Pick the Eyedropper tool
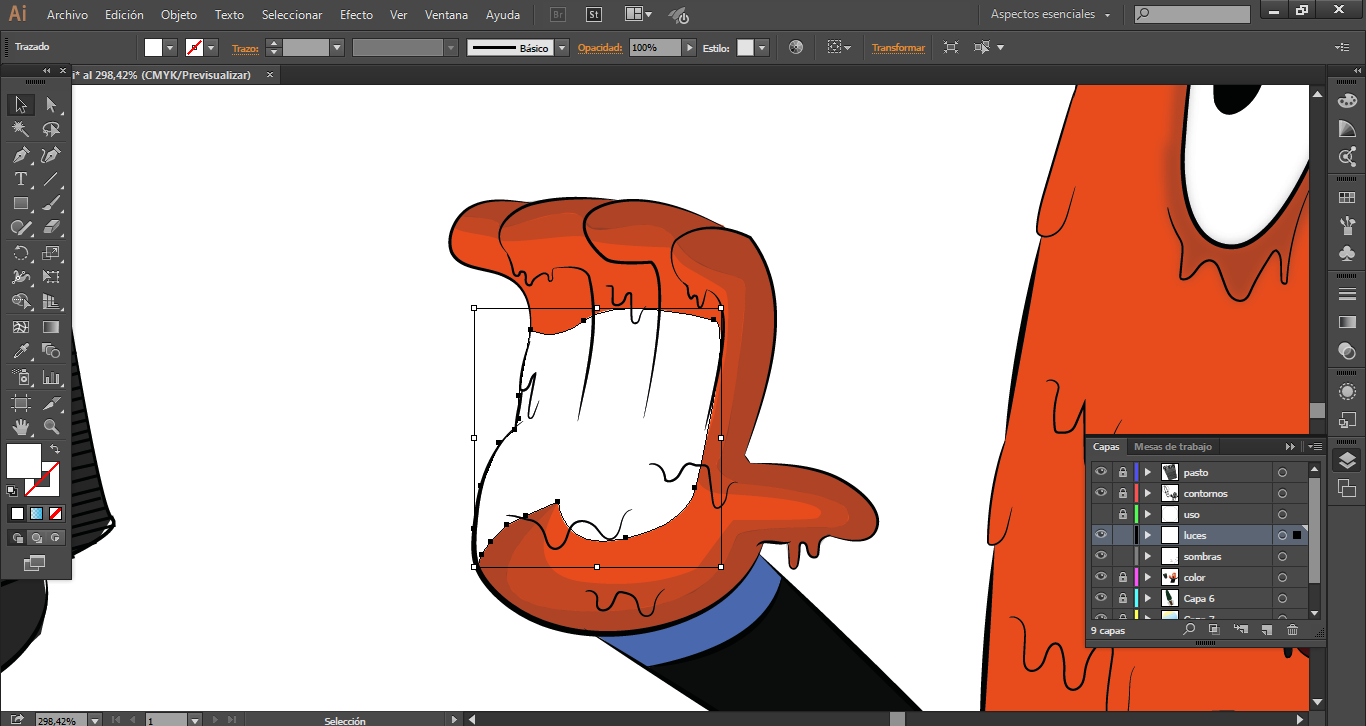Screen dimensions: 1366x726 [x=20, y=351]
